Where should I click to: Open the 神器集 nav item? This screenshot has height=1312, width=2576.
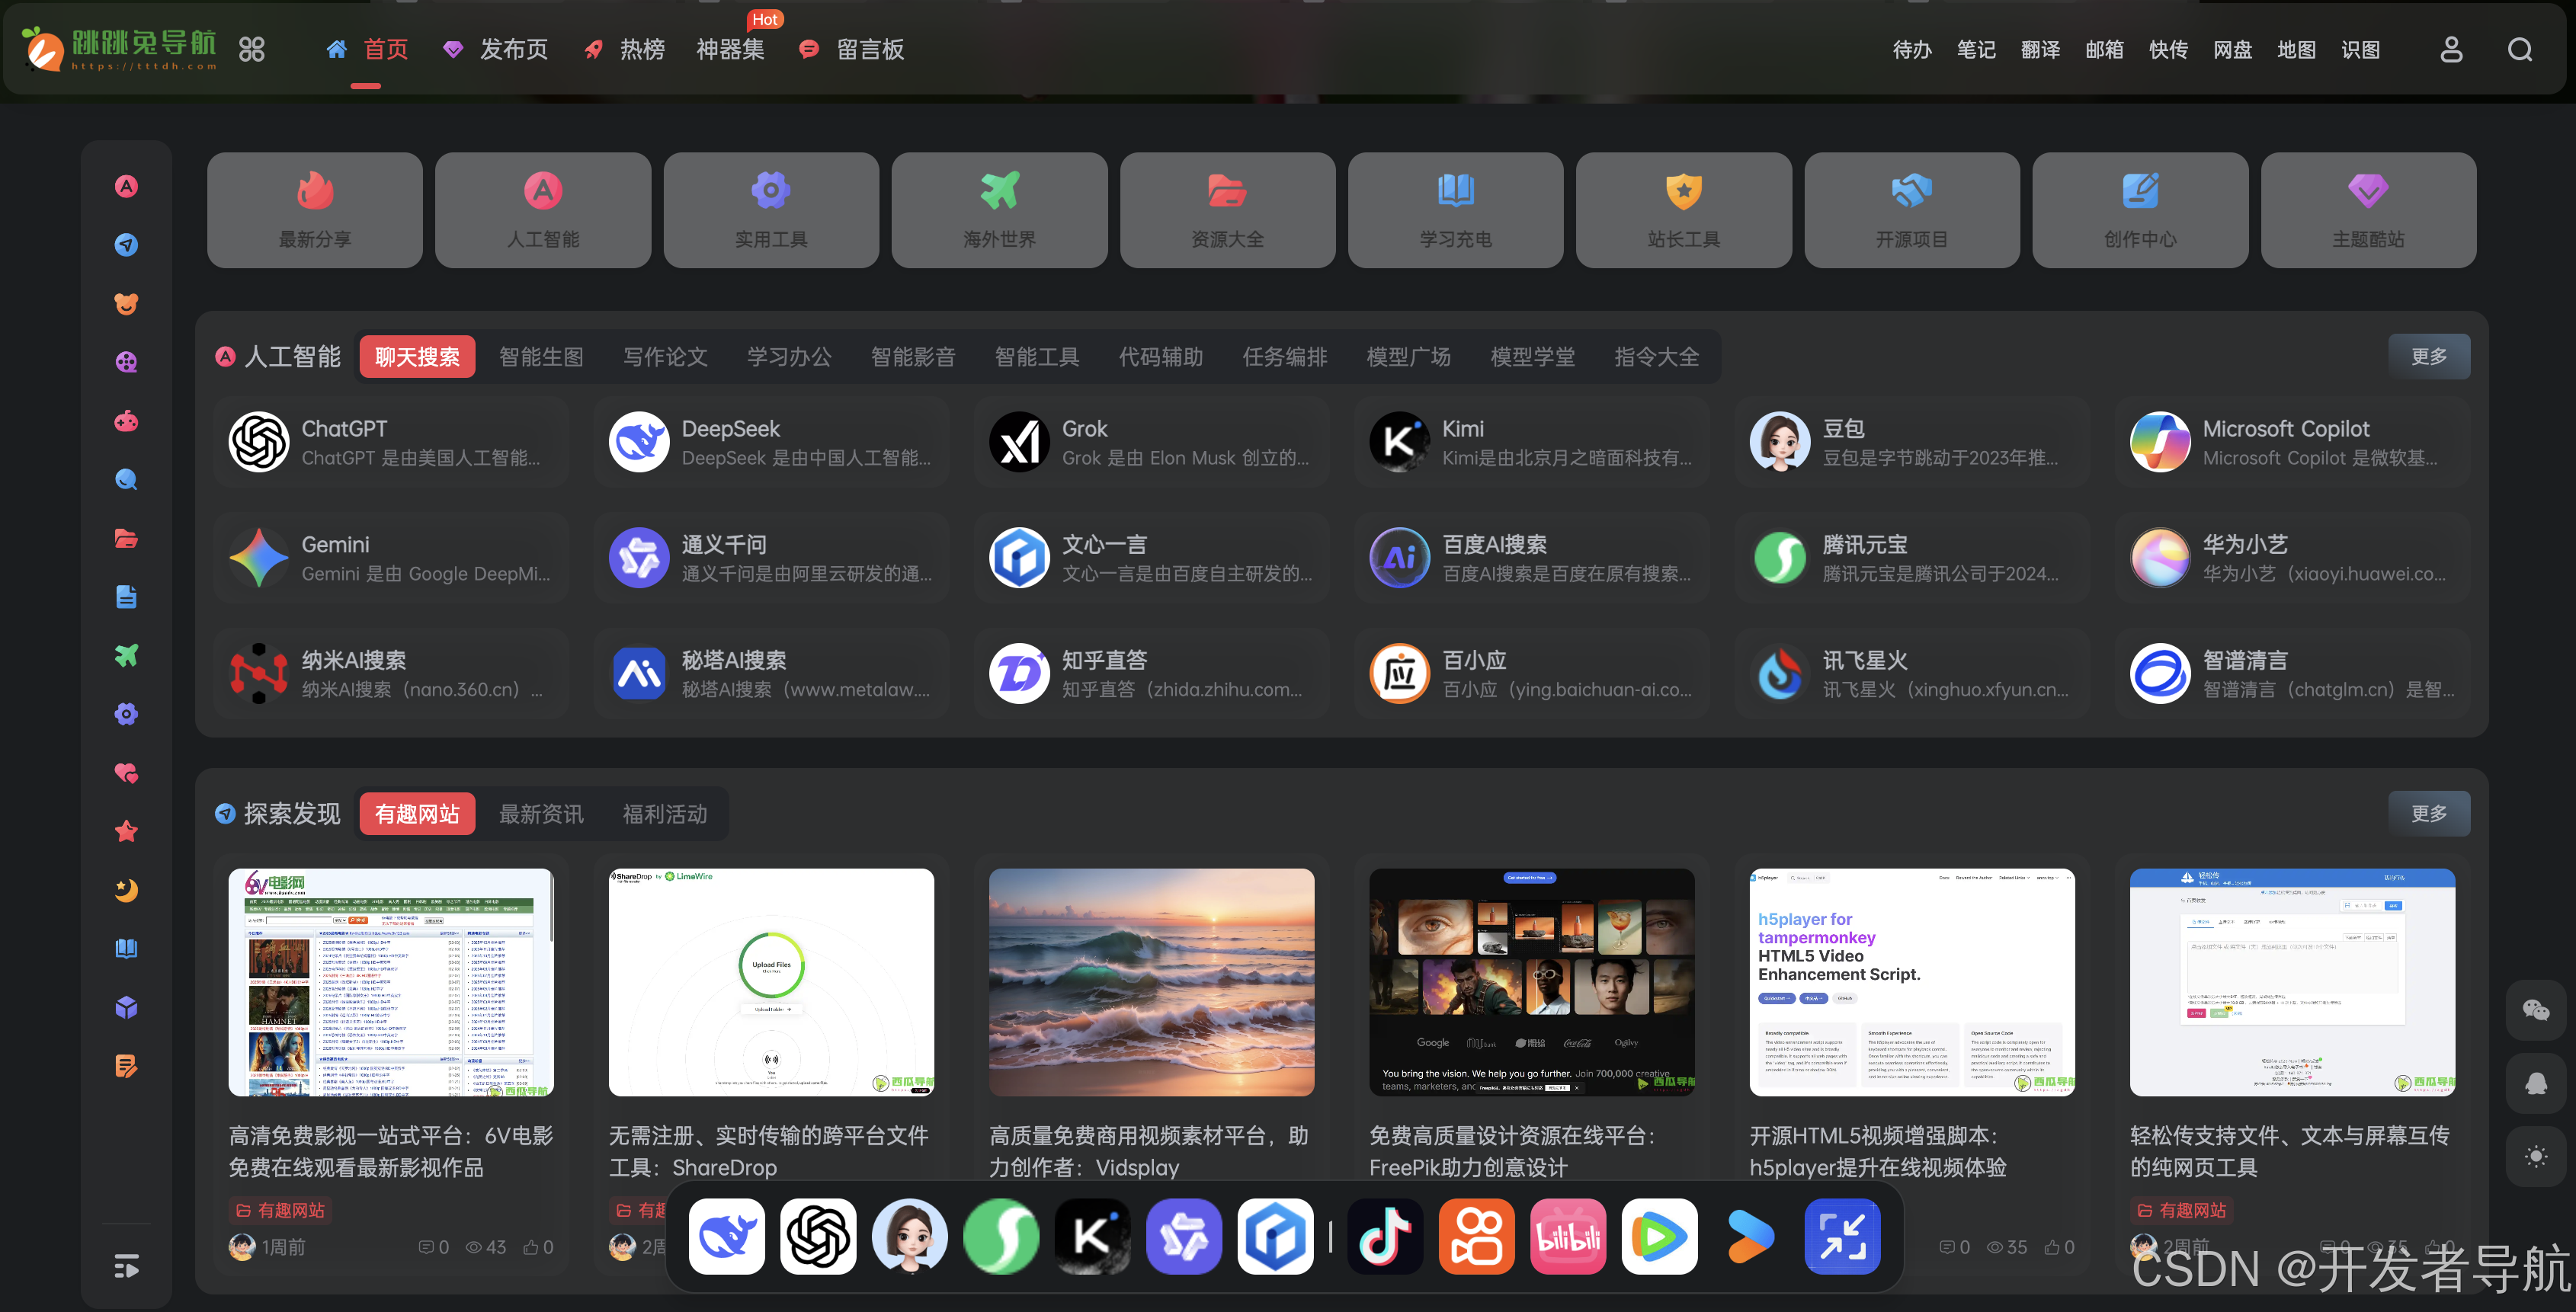pyautogui.click(x=731, y=49)
